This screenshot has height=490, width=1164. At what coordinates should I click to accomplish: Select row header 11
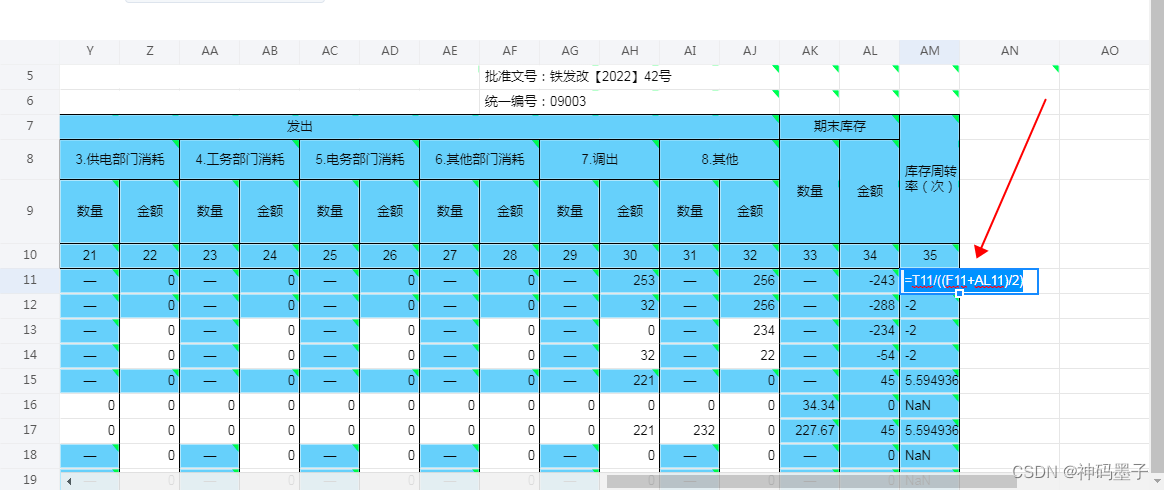pos(30,281)
